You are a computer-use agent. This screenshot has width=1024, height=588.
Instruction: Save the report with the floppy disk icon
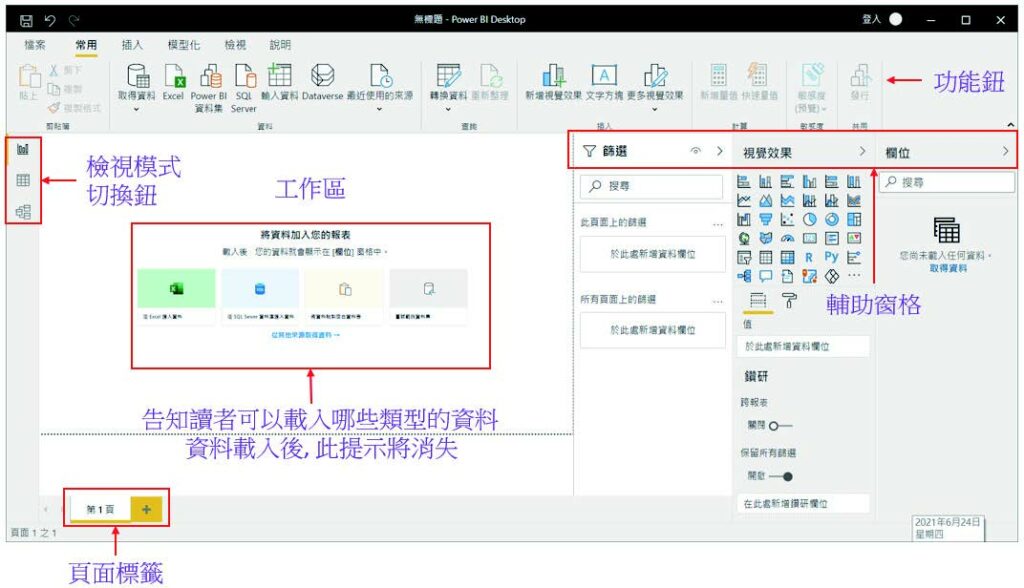[x=26, y=20]
